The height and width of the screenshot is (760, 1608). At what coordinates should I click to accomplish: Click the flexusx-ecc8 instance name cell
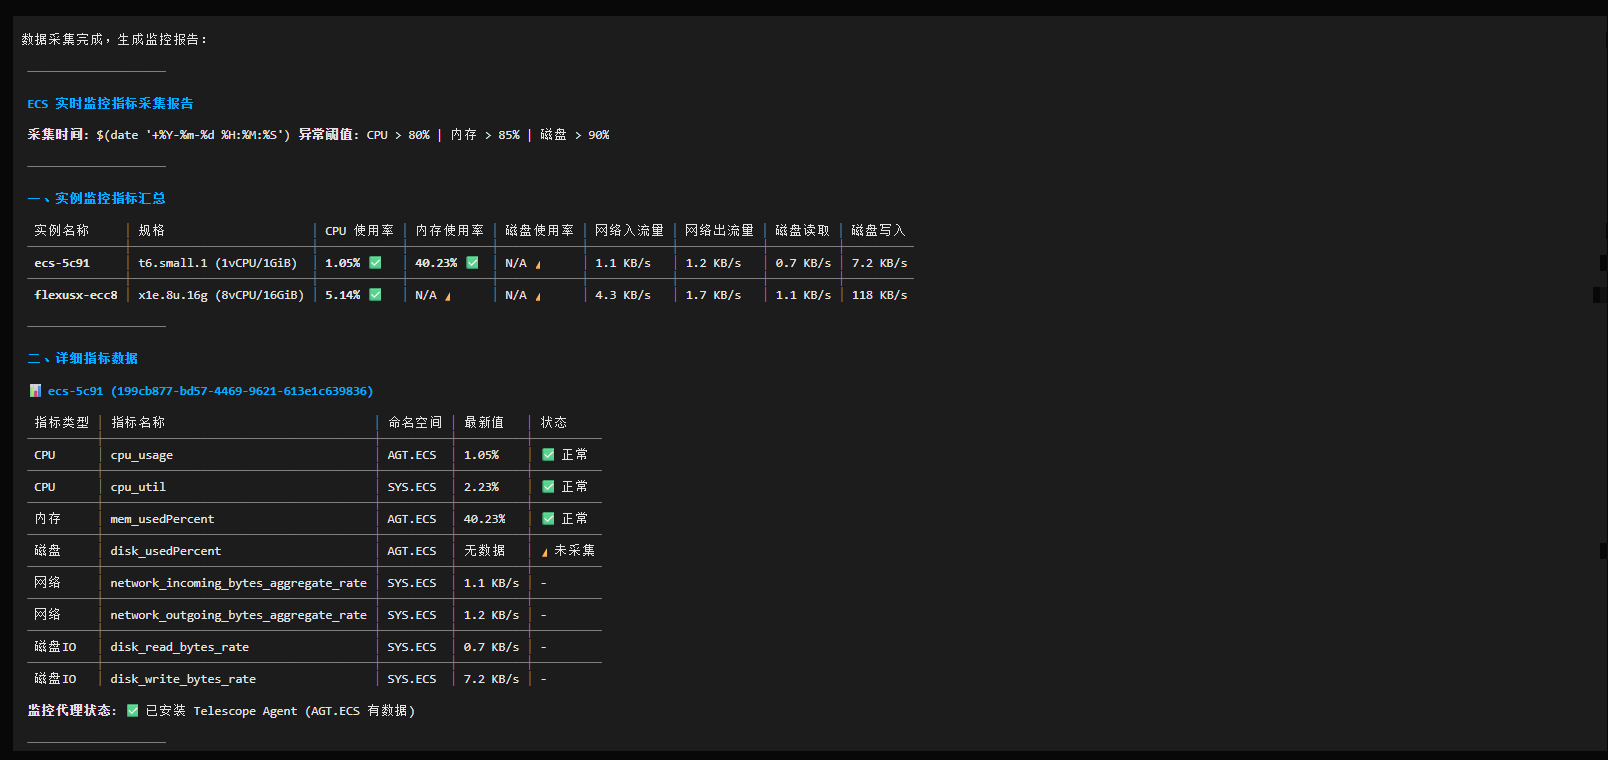(x=76, y=295)
